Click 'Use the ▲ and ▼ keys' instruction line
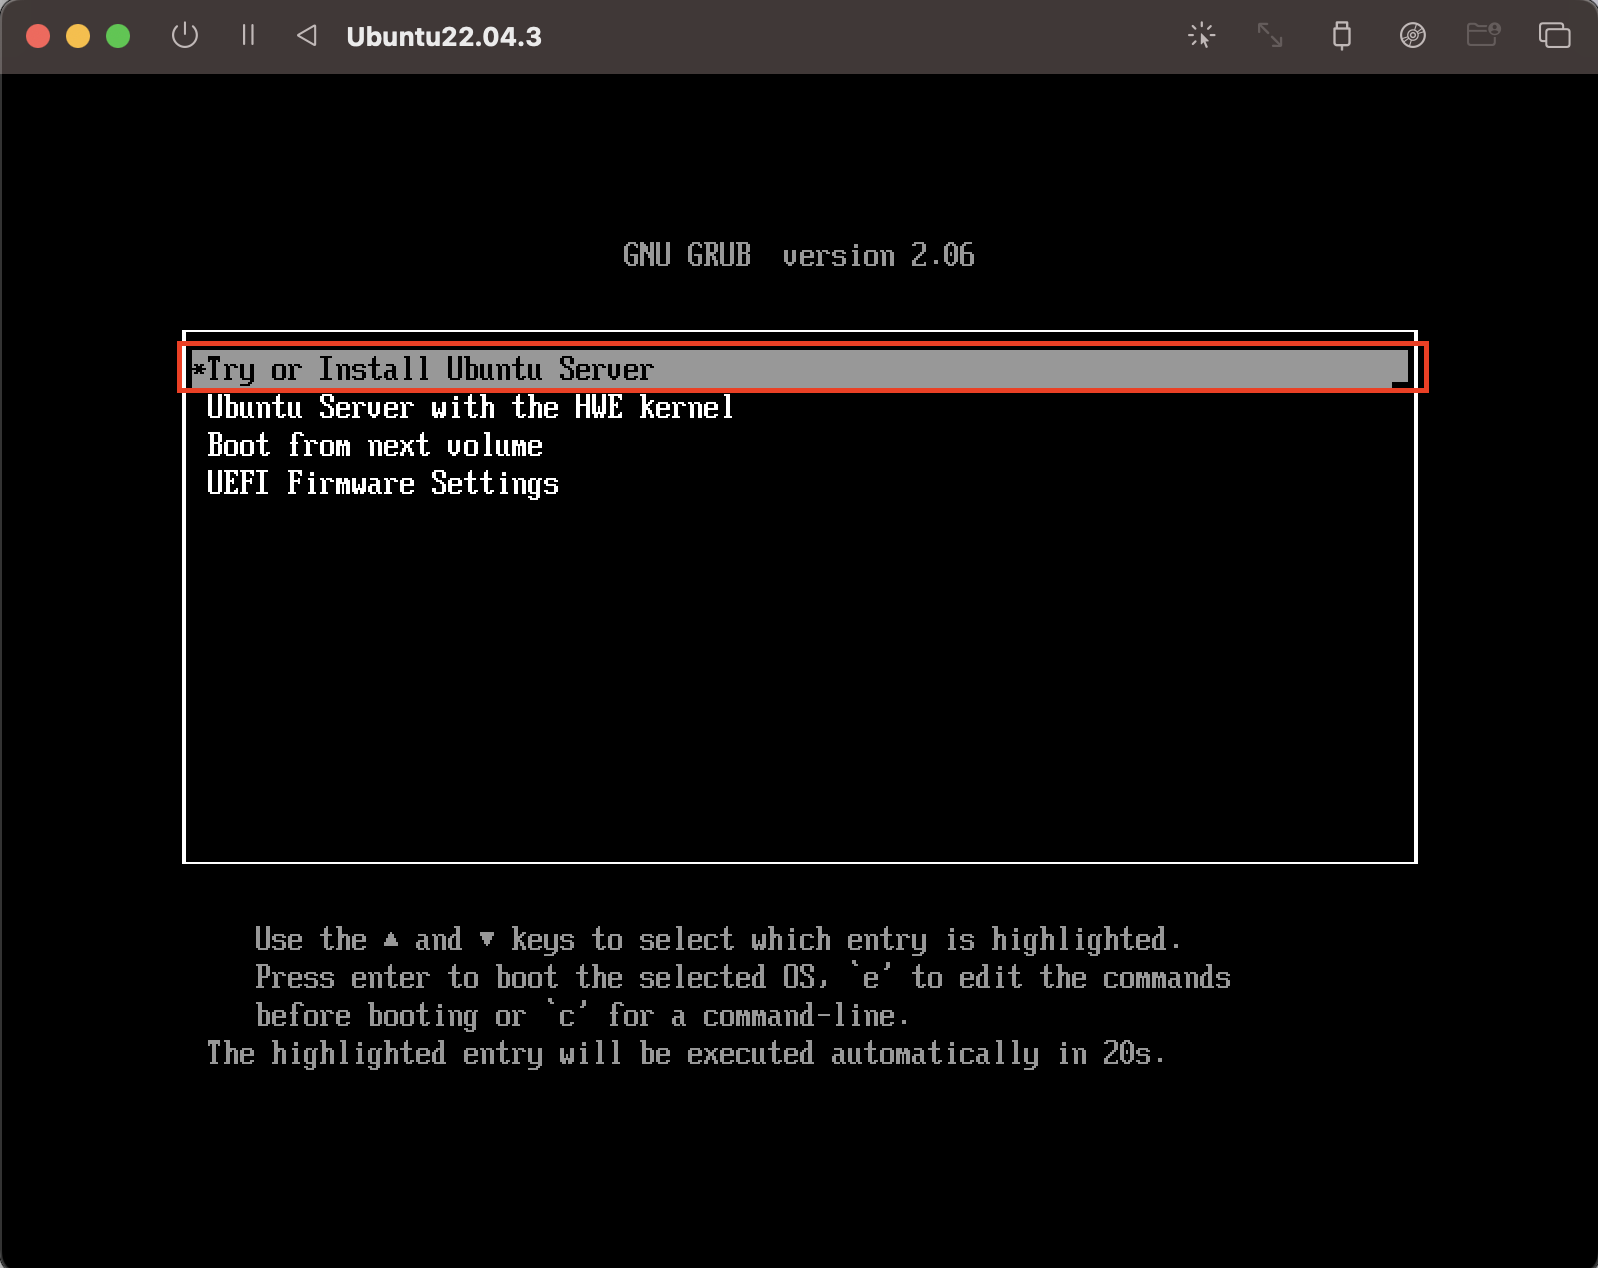Viewport: 1598px width, 1268px height. (x=718, y=940)
